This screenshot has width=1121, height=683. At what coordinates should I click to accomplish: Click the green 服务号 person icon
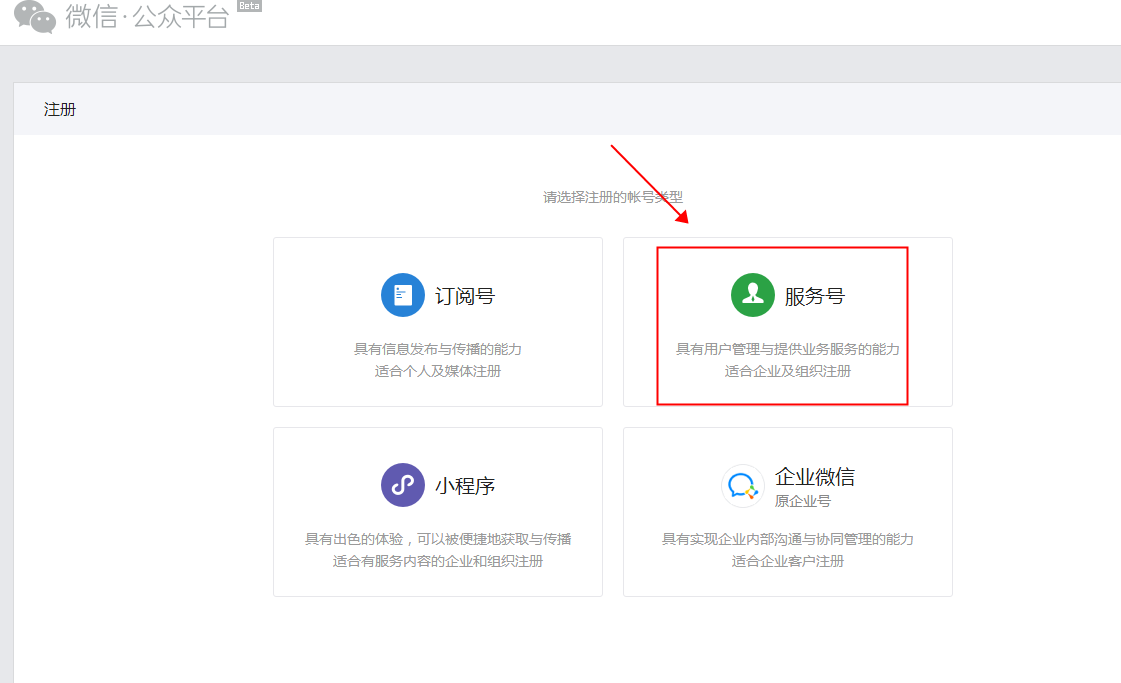coord(753,295)
